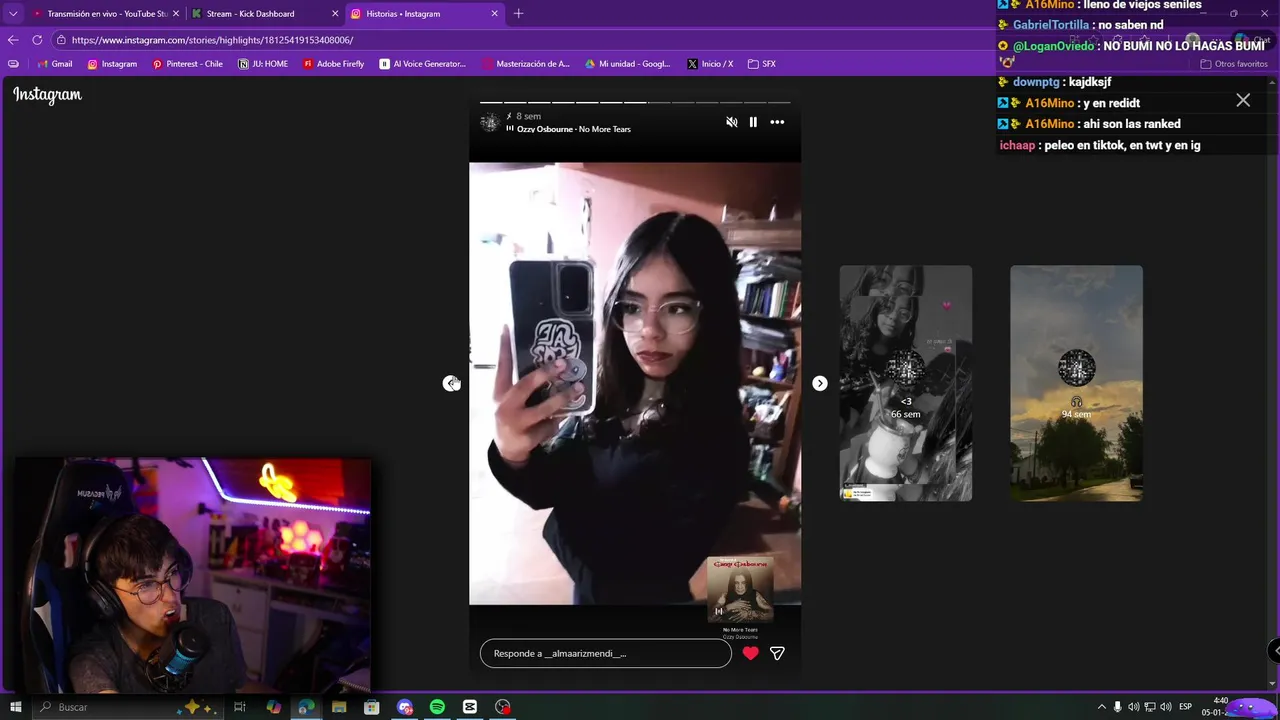Viewport: 1280px width, 720px height.
Task: View site information icon in the address bar
Action: 61,40
